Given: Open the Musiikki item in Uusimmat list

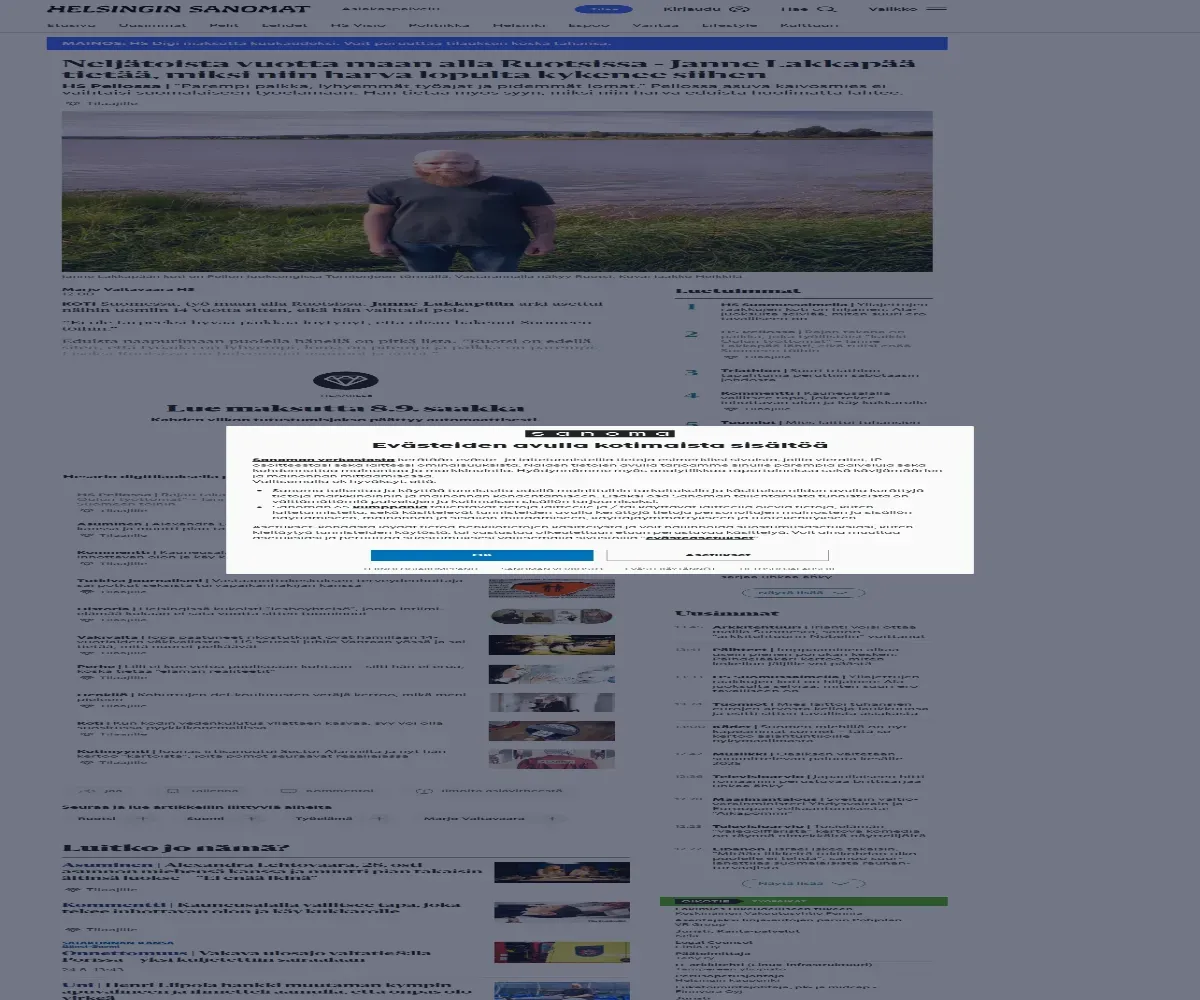Looking at the screenshot, I should click(x=810, y=758).
